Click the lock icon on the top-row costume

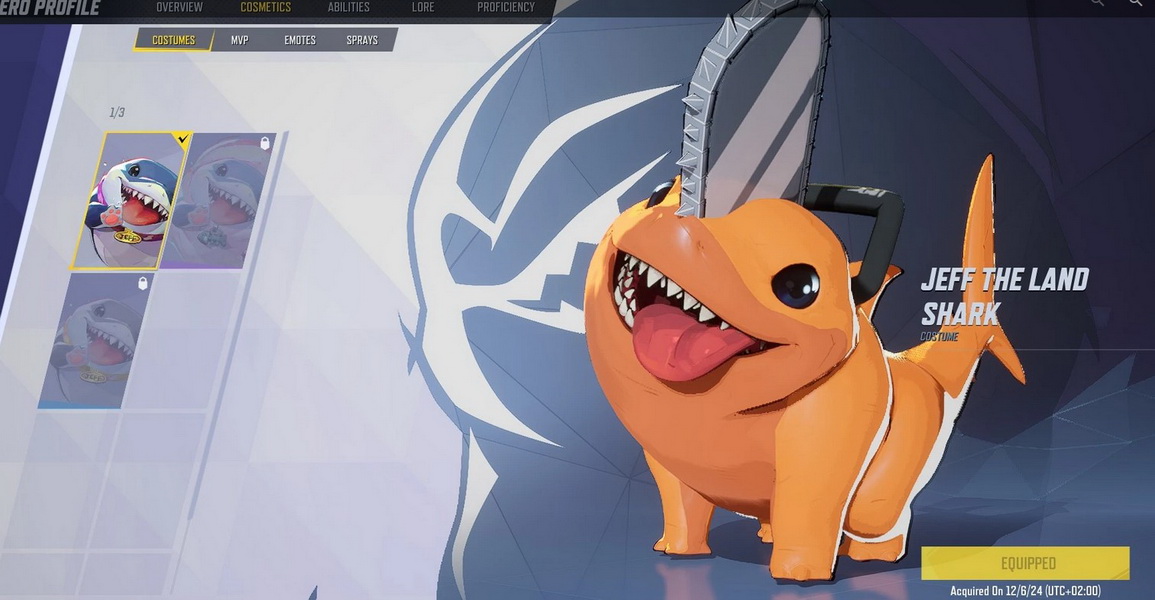pyautogui.click(x=265, y=143)
